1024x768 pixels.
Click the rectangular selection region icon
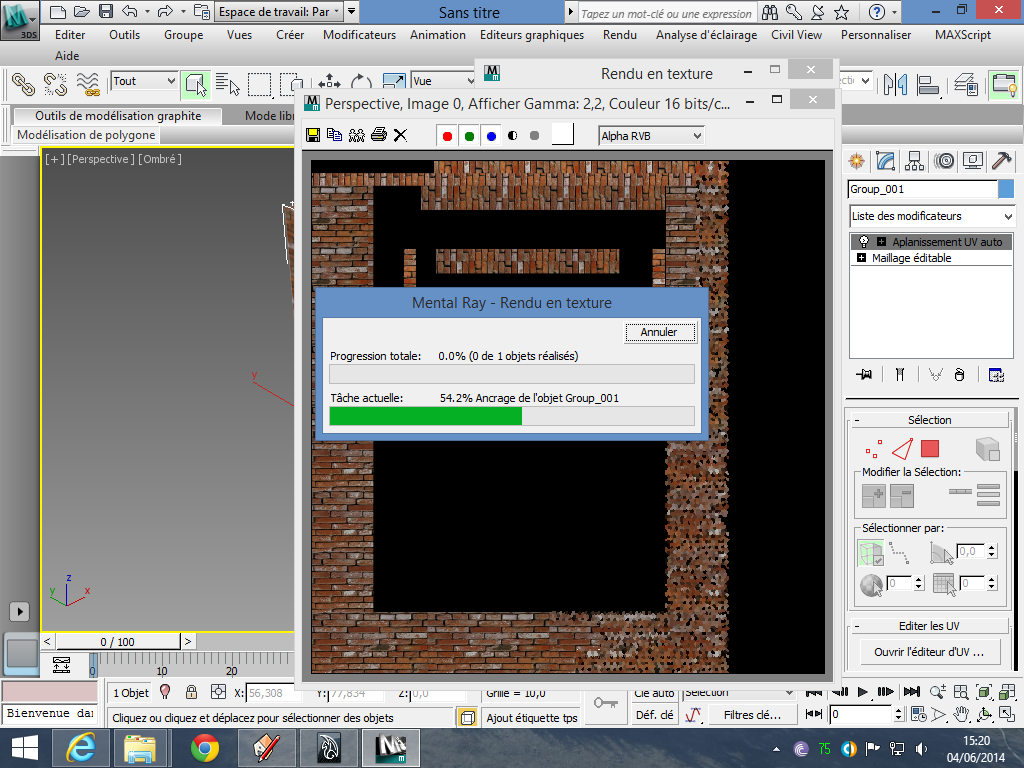click(x=259, y=84)
